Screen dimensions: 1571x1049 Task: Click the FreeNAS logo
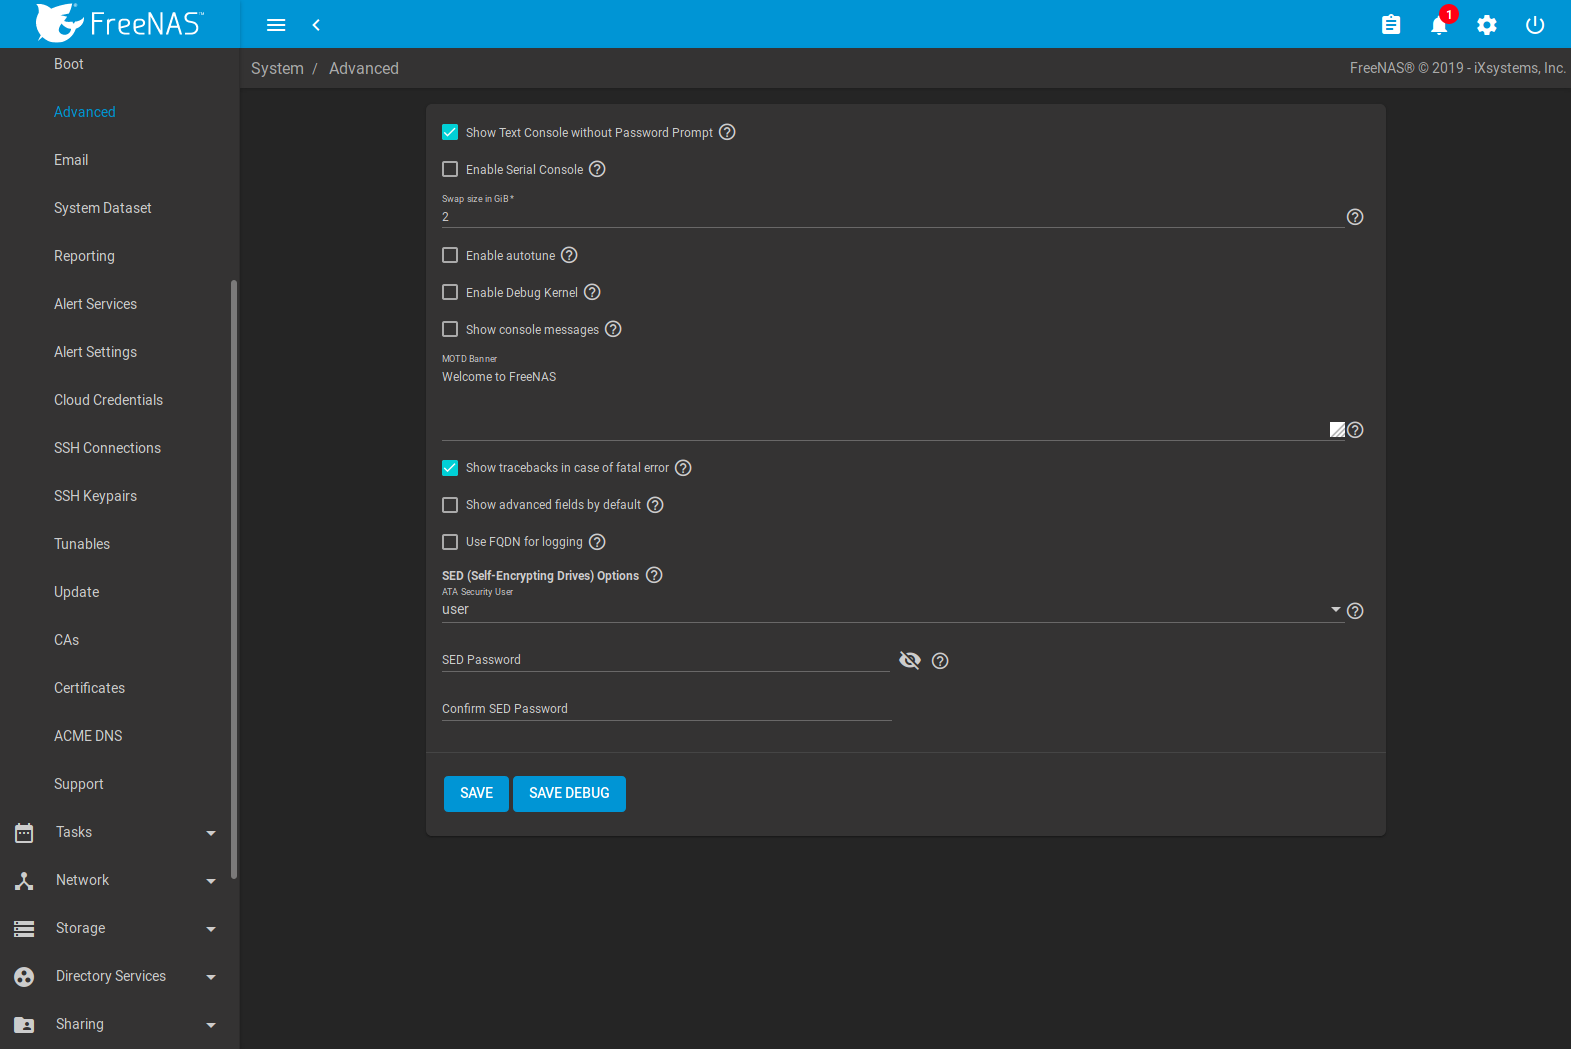tap(120, 23)
